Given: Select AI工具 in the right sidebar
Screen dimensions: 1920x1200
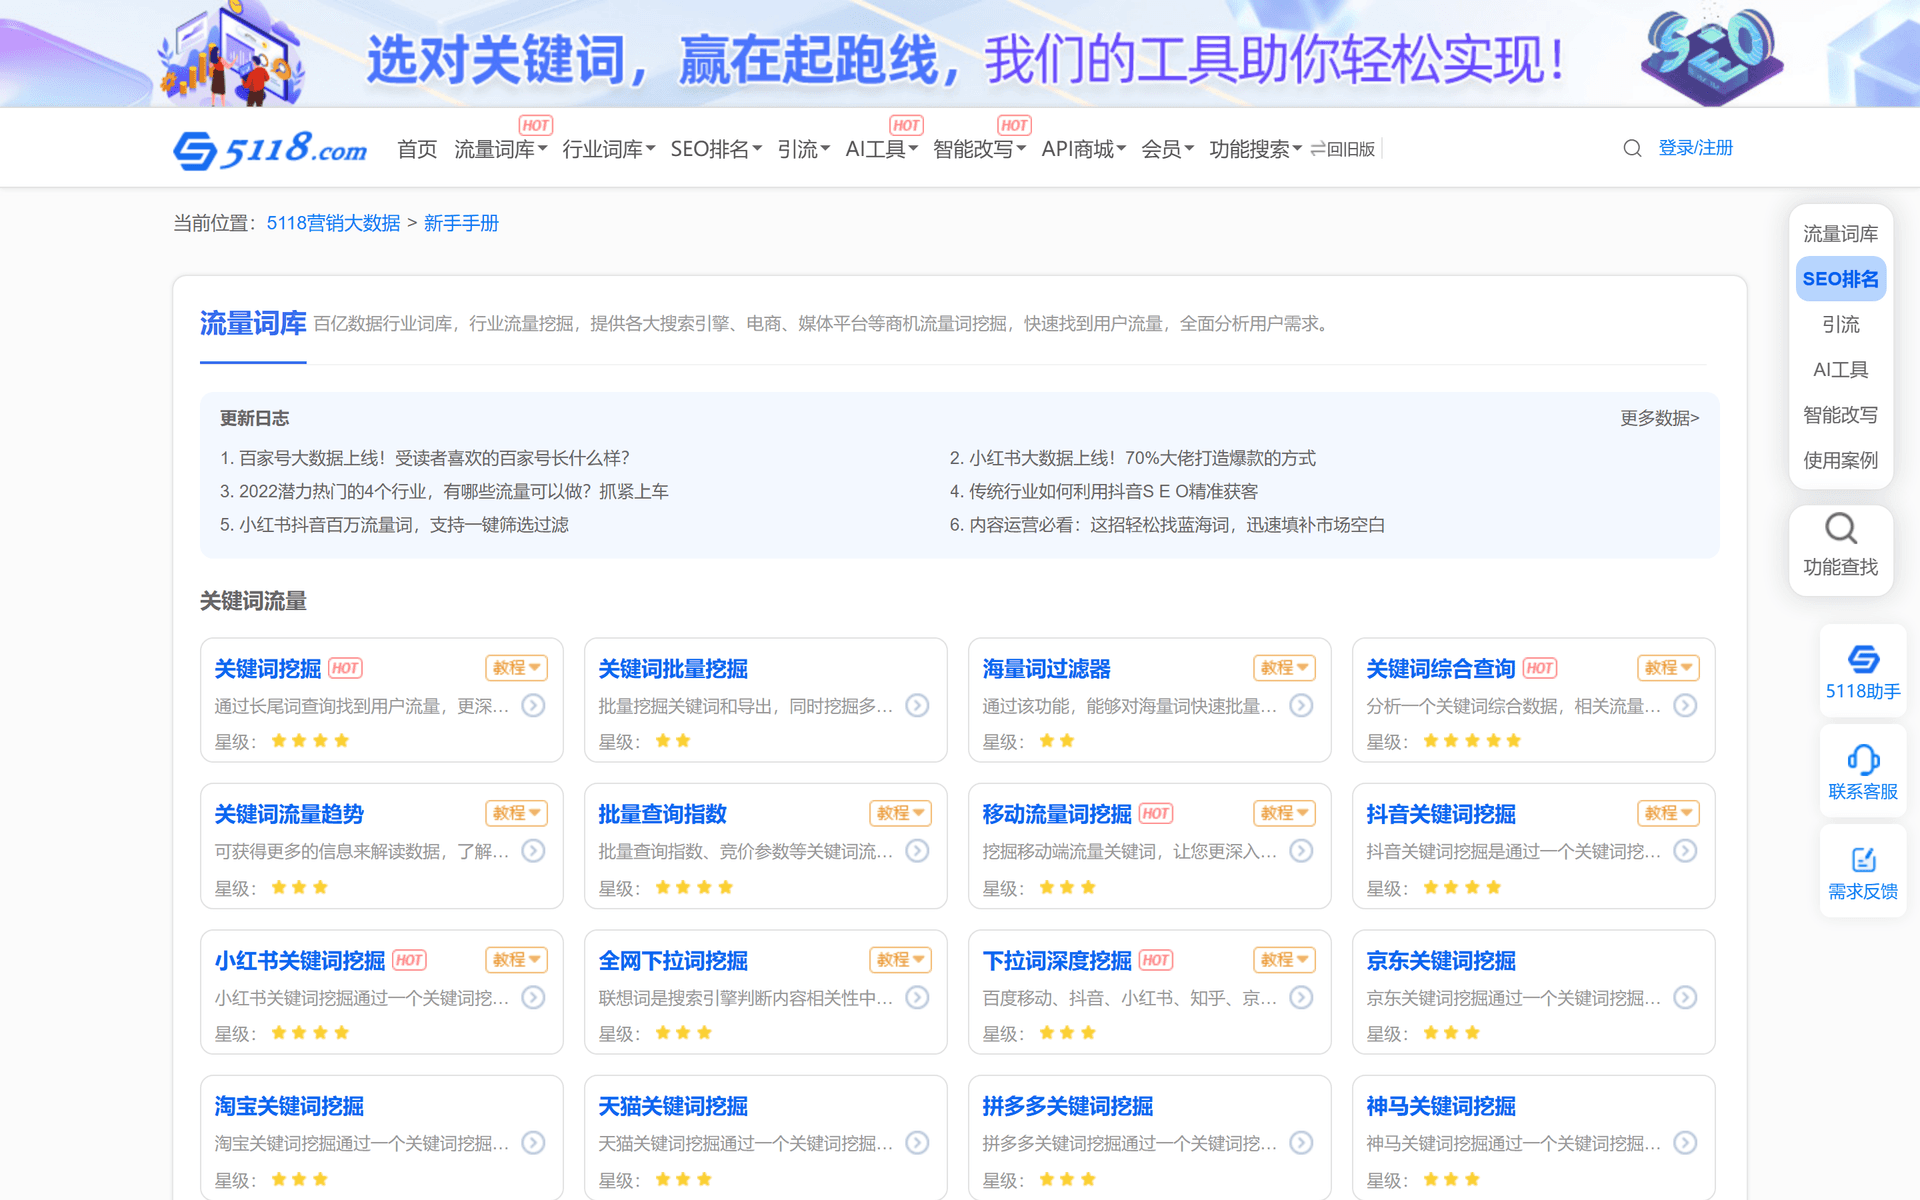Looking at the screenshot, I should click(x=1840, y=370).
